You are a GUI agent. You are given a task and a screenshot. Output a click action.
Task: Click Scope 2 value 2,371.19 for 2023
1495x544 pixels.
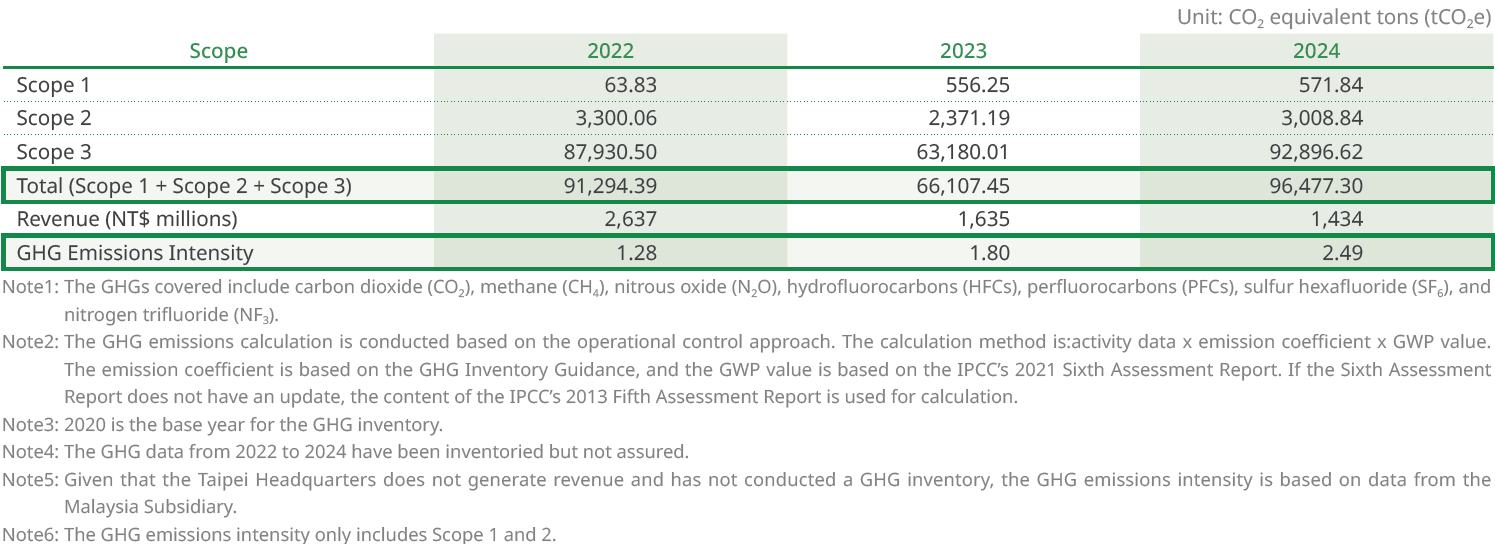(968, 118)
